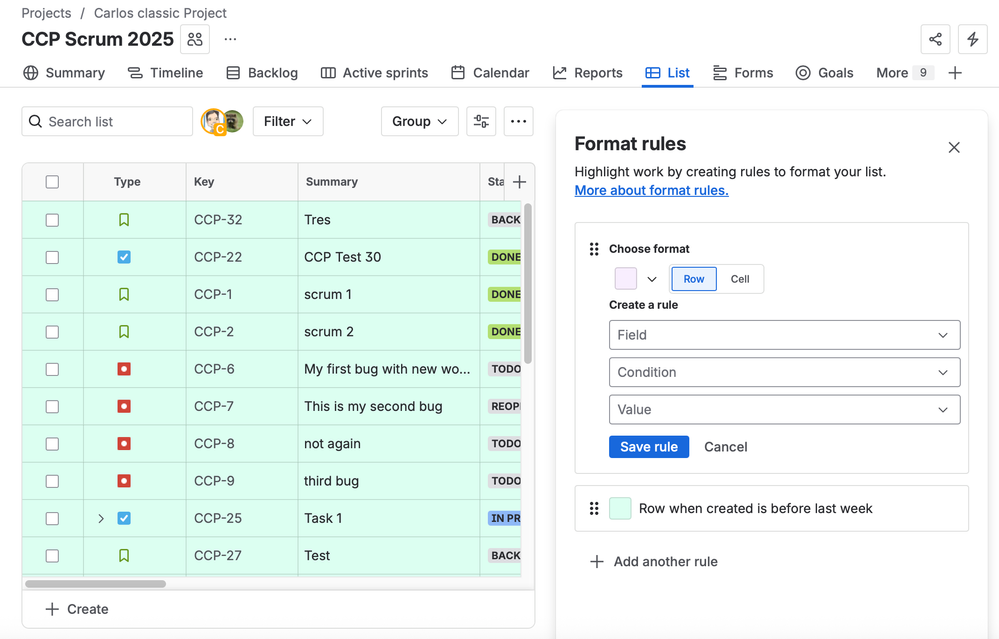
Task: Focus the Search list field
Action: [107, 121]
